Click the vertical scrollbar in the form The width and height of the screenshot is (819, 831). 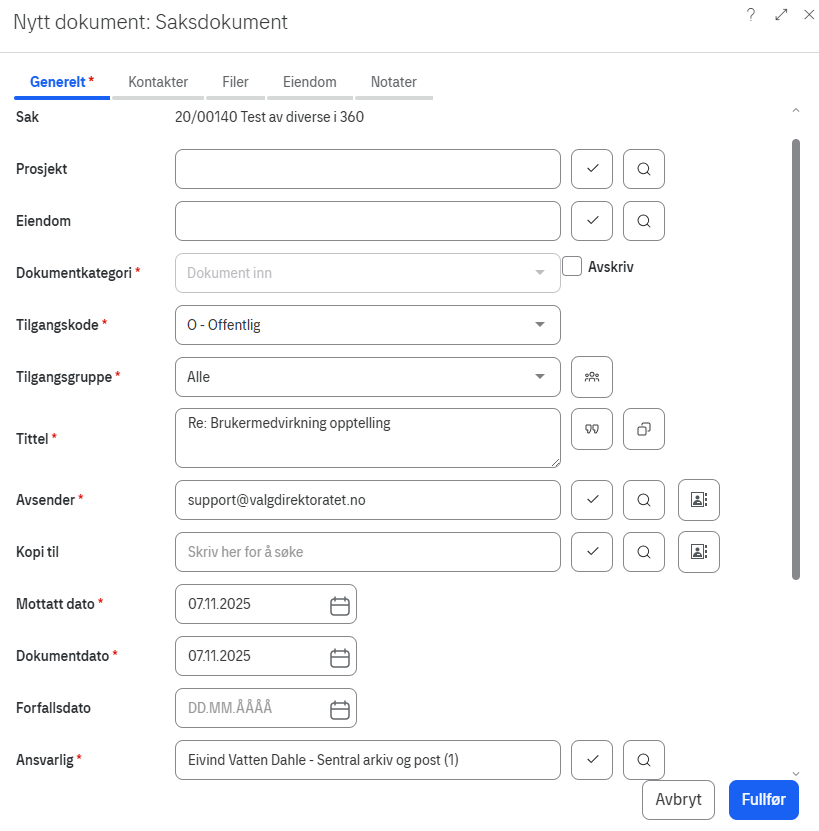[796, 360]
